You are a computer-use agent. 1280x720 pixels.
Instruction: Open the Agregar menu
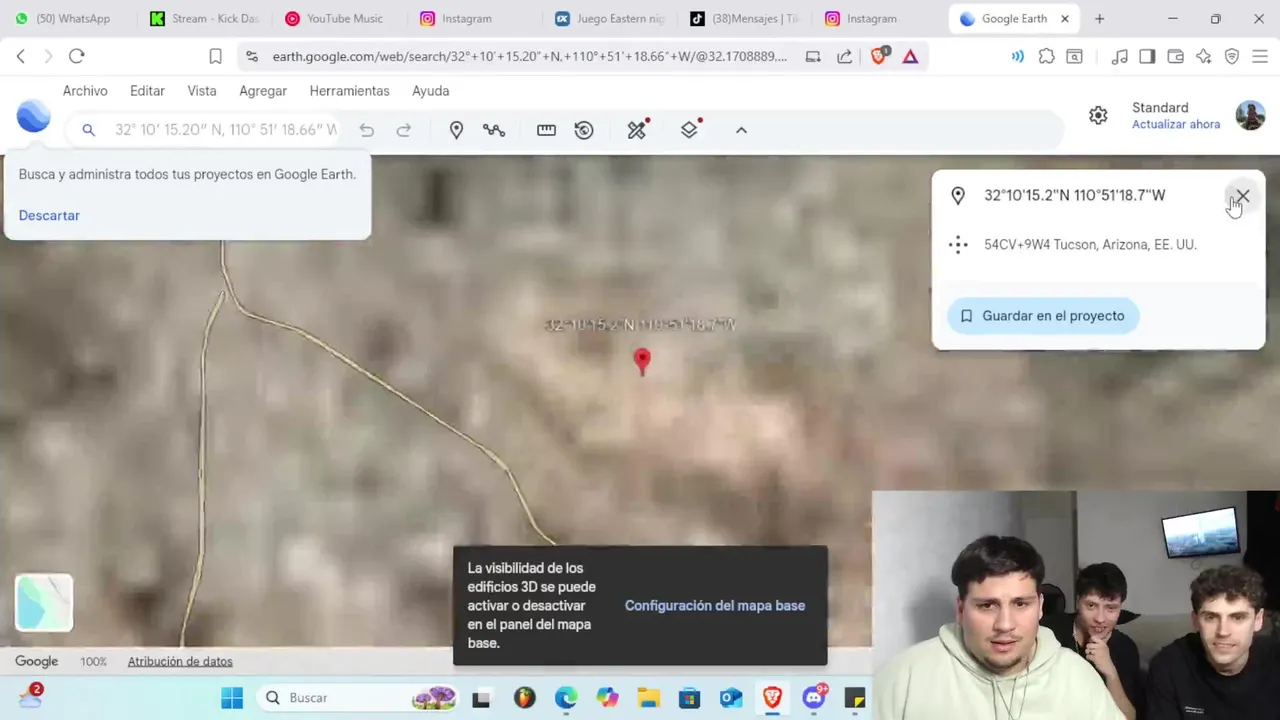(263, 91)
